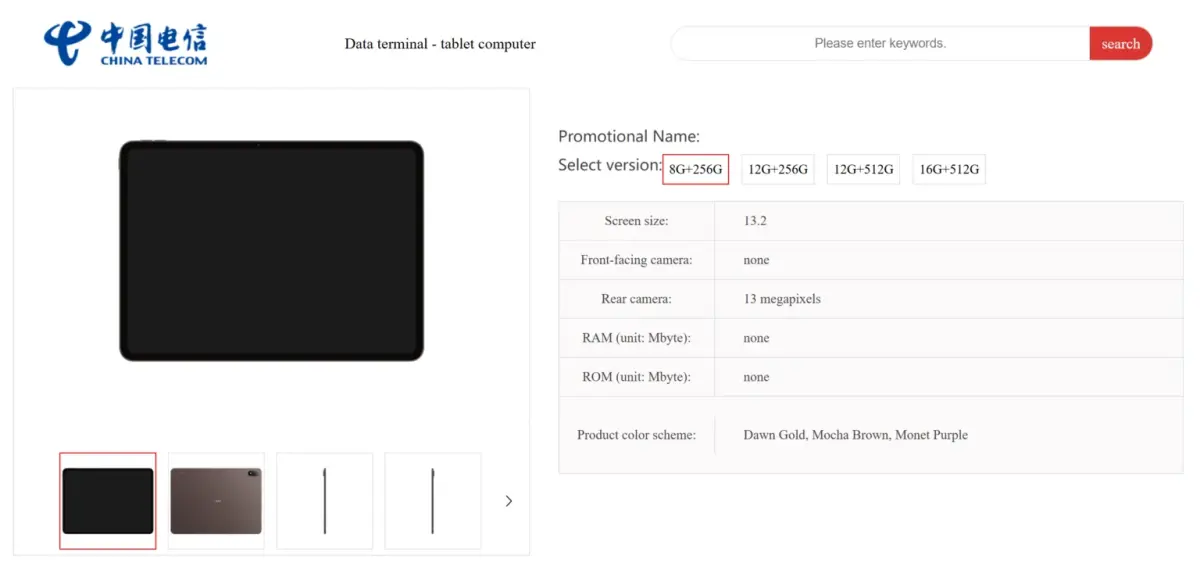The height and width of the screenshot is (570, 1200).
Task: Select the side-view thumbnail nearest the next arrow
Action: (x=432, y=501)
